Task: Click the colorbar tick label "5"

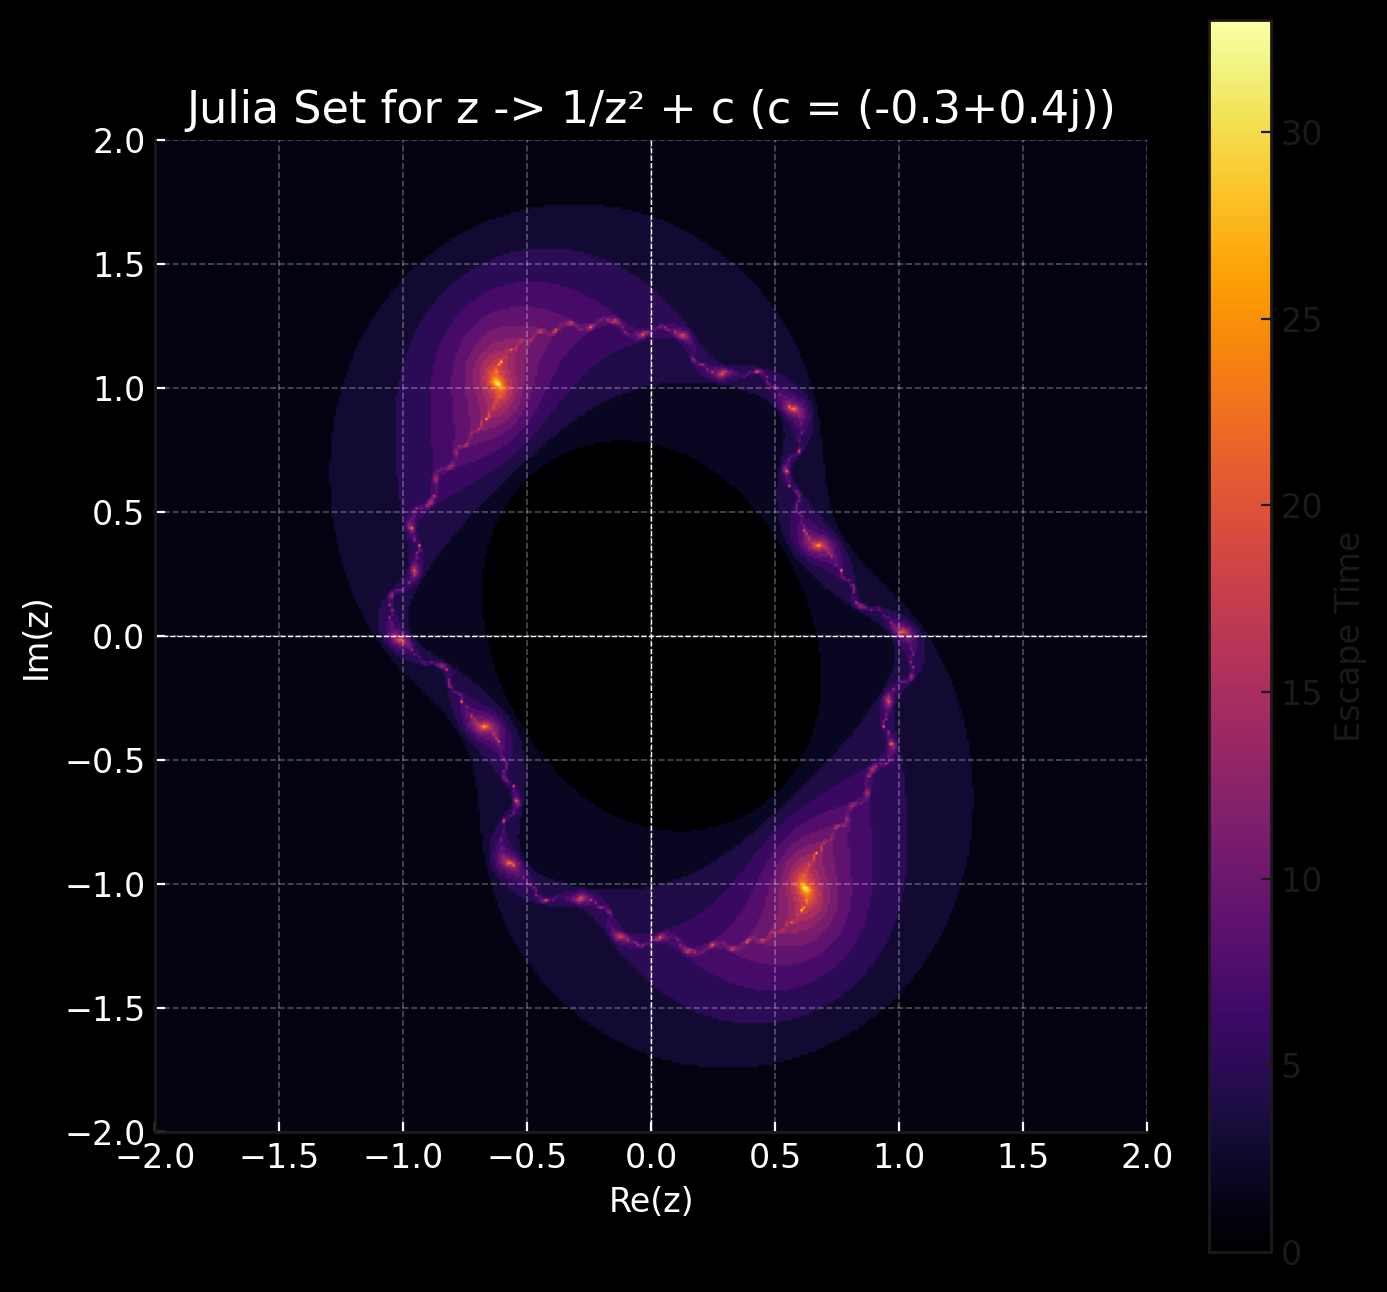Action: pos(1292,1066)
